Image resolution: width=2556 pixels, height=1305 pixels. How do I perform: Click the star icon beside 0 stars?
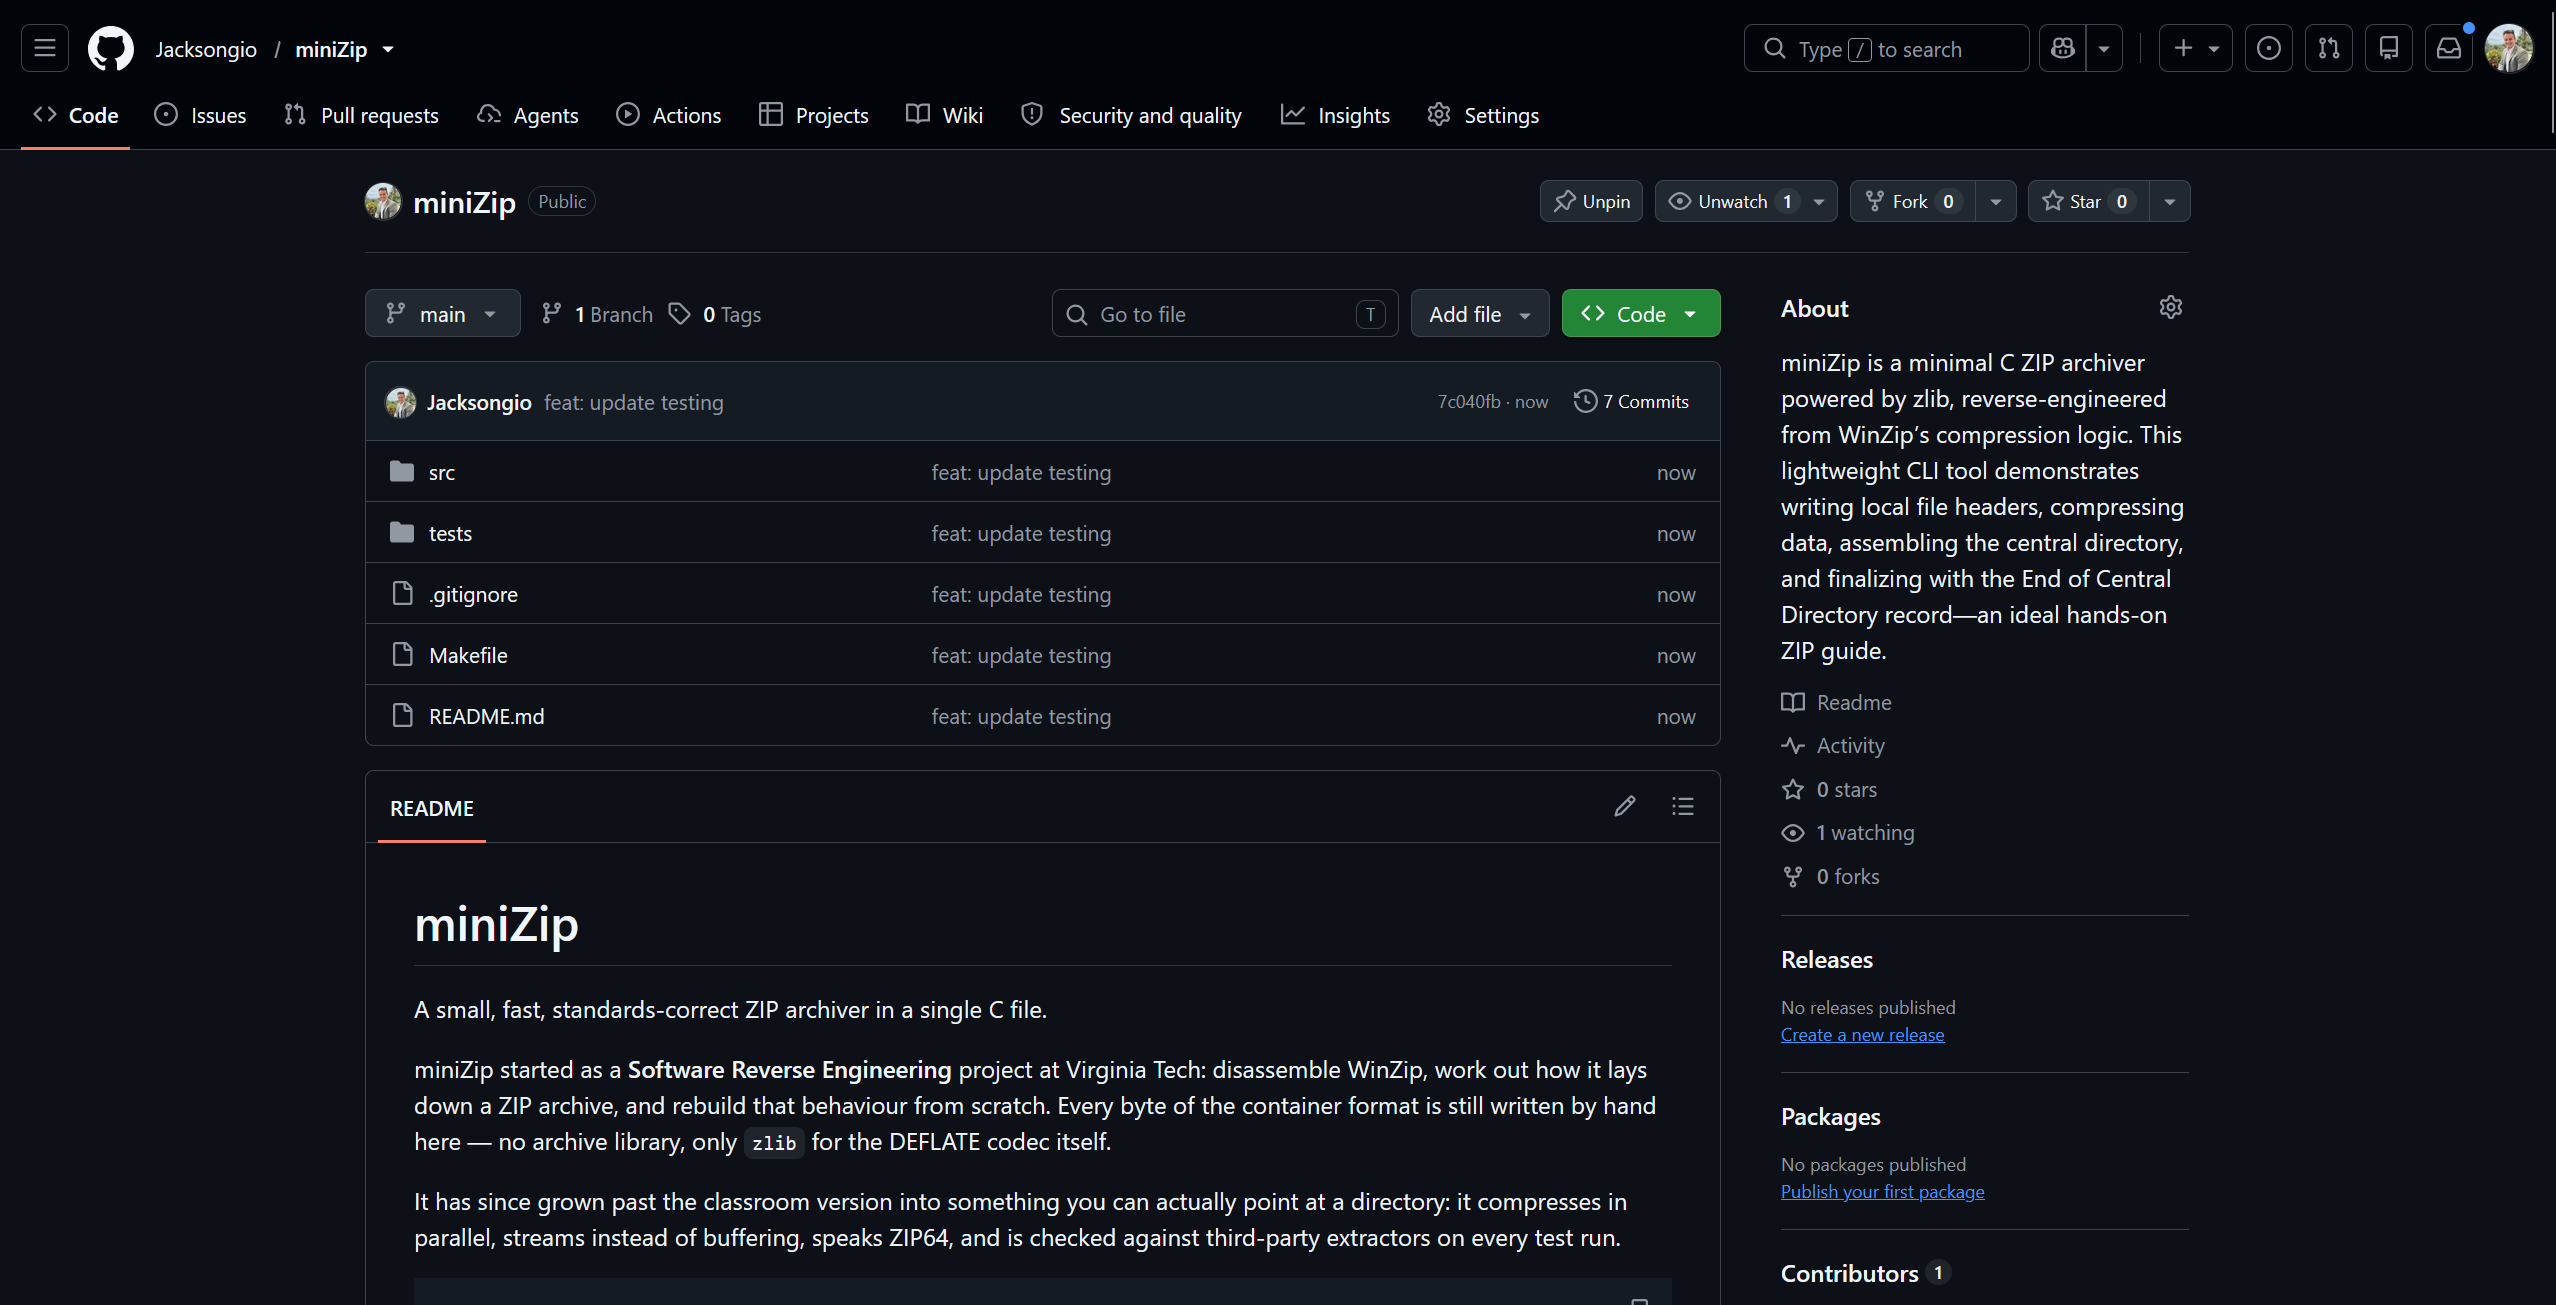pos(1793,789)
